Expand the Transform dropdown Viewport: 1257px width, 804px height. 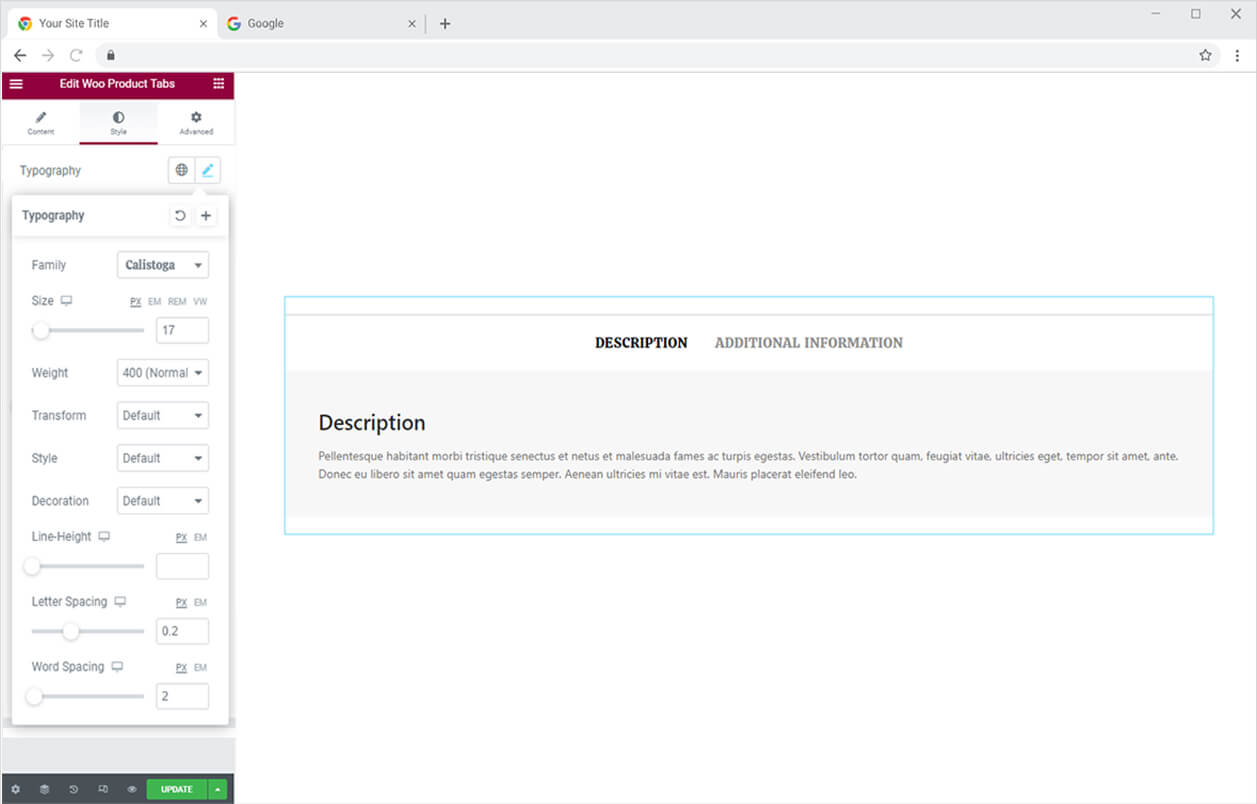point(162,415)
